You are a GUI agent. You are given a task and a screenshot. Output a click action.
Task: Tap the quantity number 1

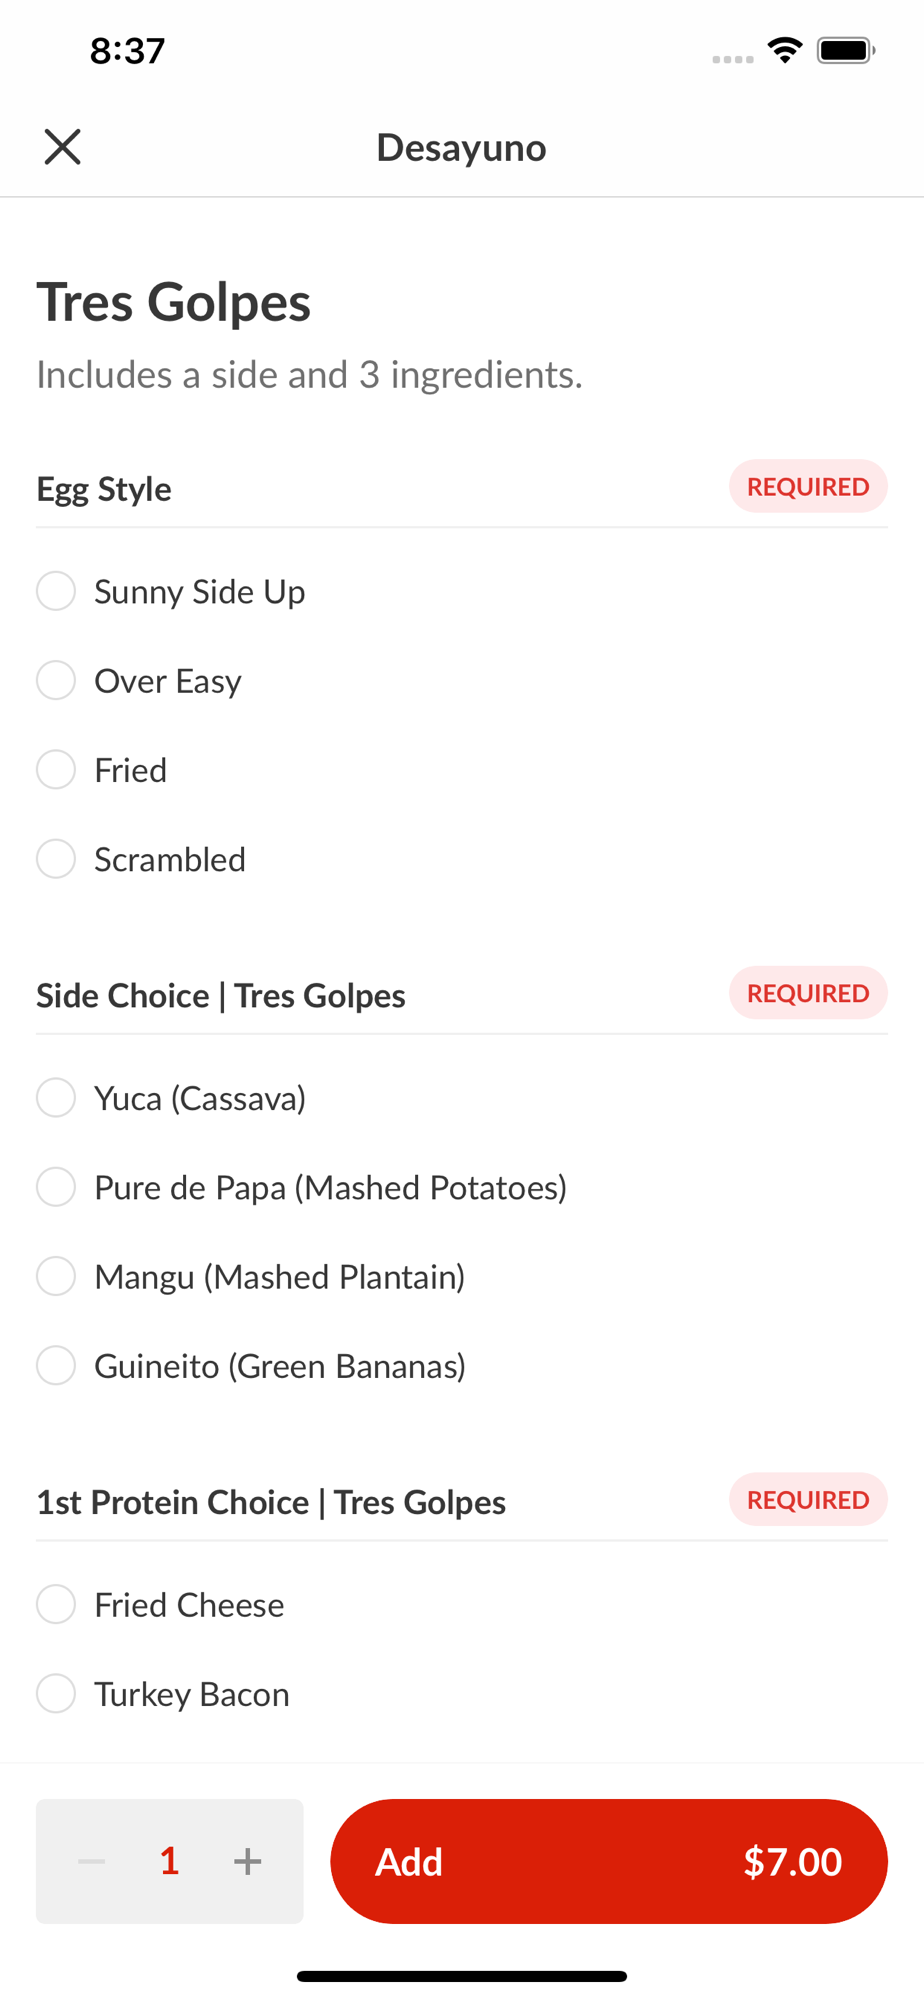[x=169, y=1861]
